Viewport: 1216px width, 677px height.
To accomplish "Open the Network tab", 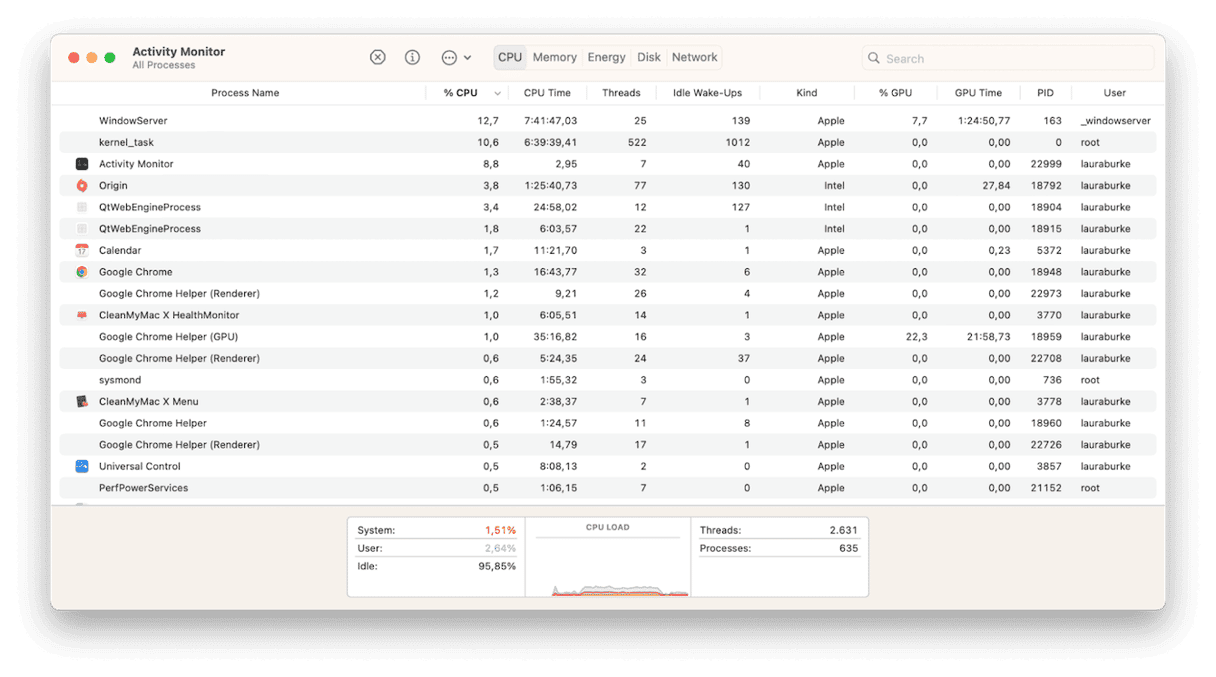I will click(x=694, y=57).
